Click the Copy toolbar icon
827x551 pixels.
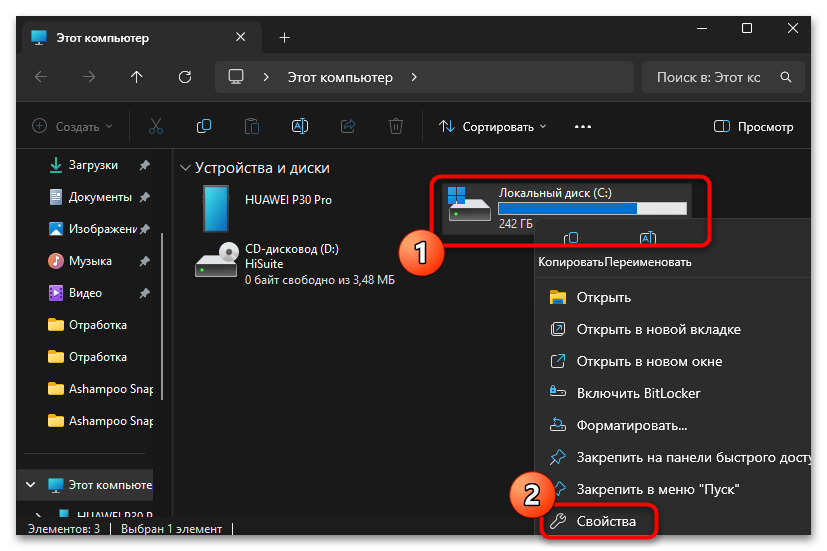point(204,127)
